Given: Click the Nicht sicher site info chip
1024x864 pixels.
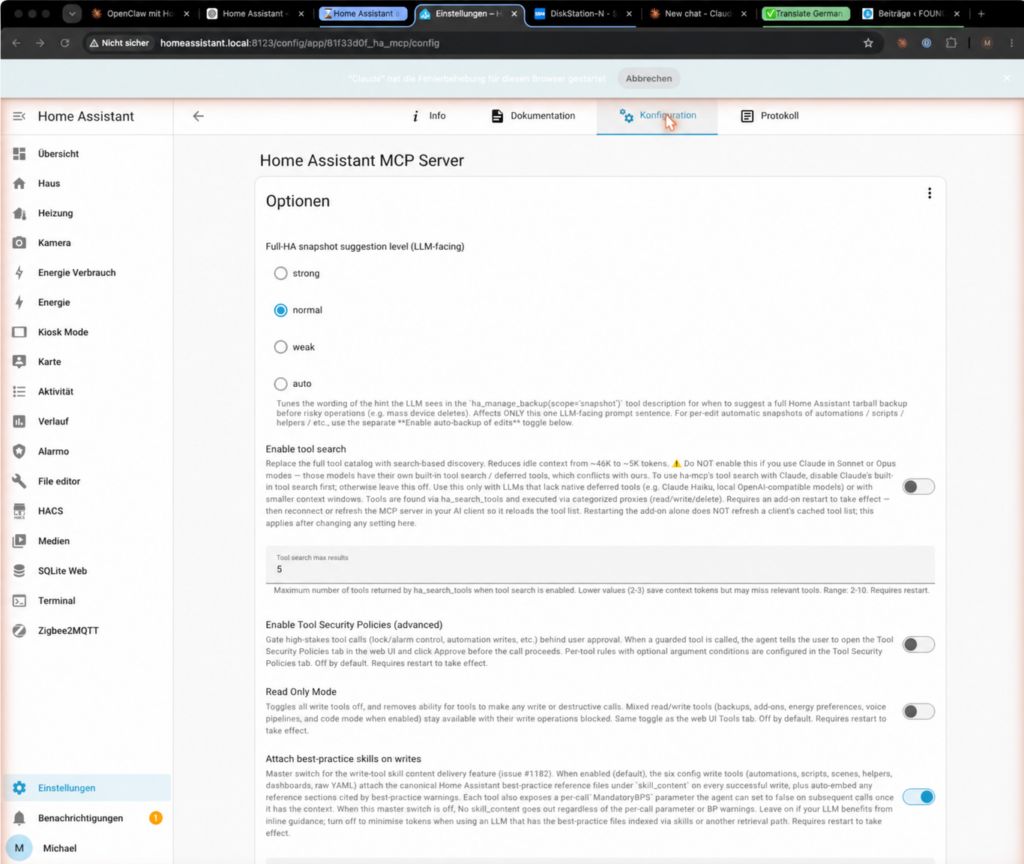Looking at the screenshot, I should point(120,43).
